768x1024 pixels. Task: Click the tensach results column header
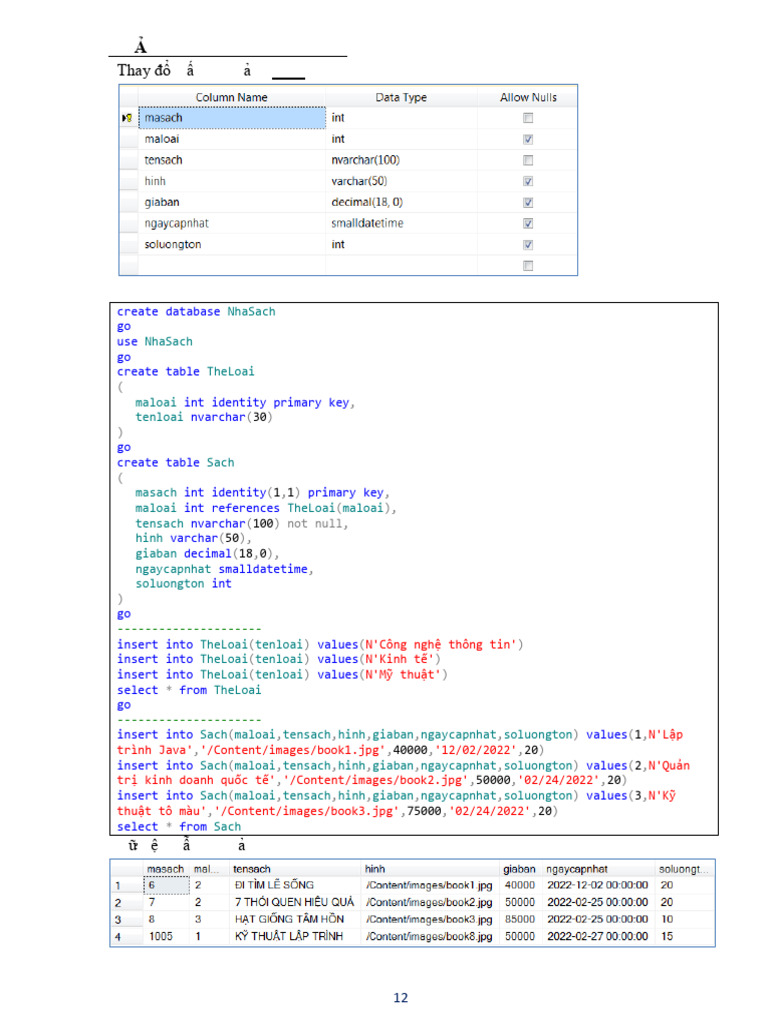(x=296, y=869)
